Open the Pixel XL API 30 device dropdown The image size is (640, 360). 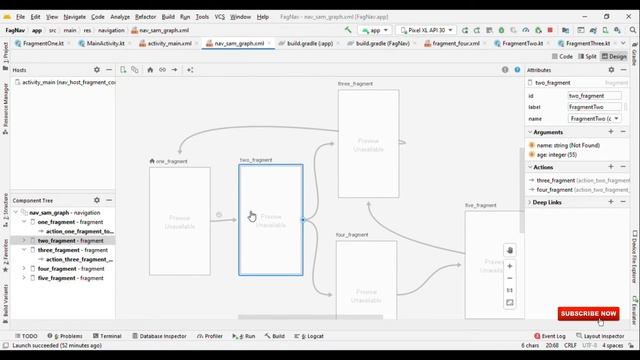(x=427, y=30)
